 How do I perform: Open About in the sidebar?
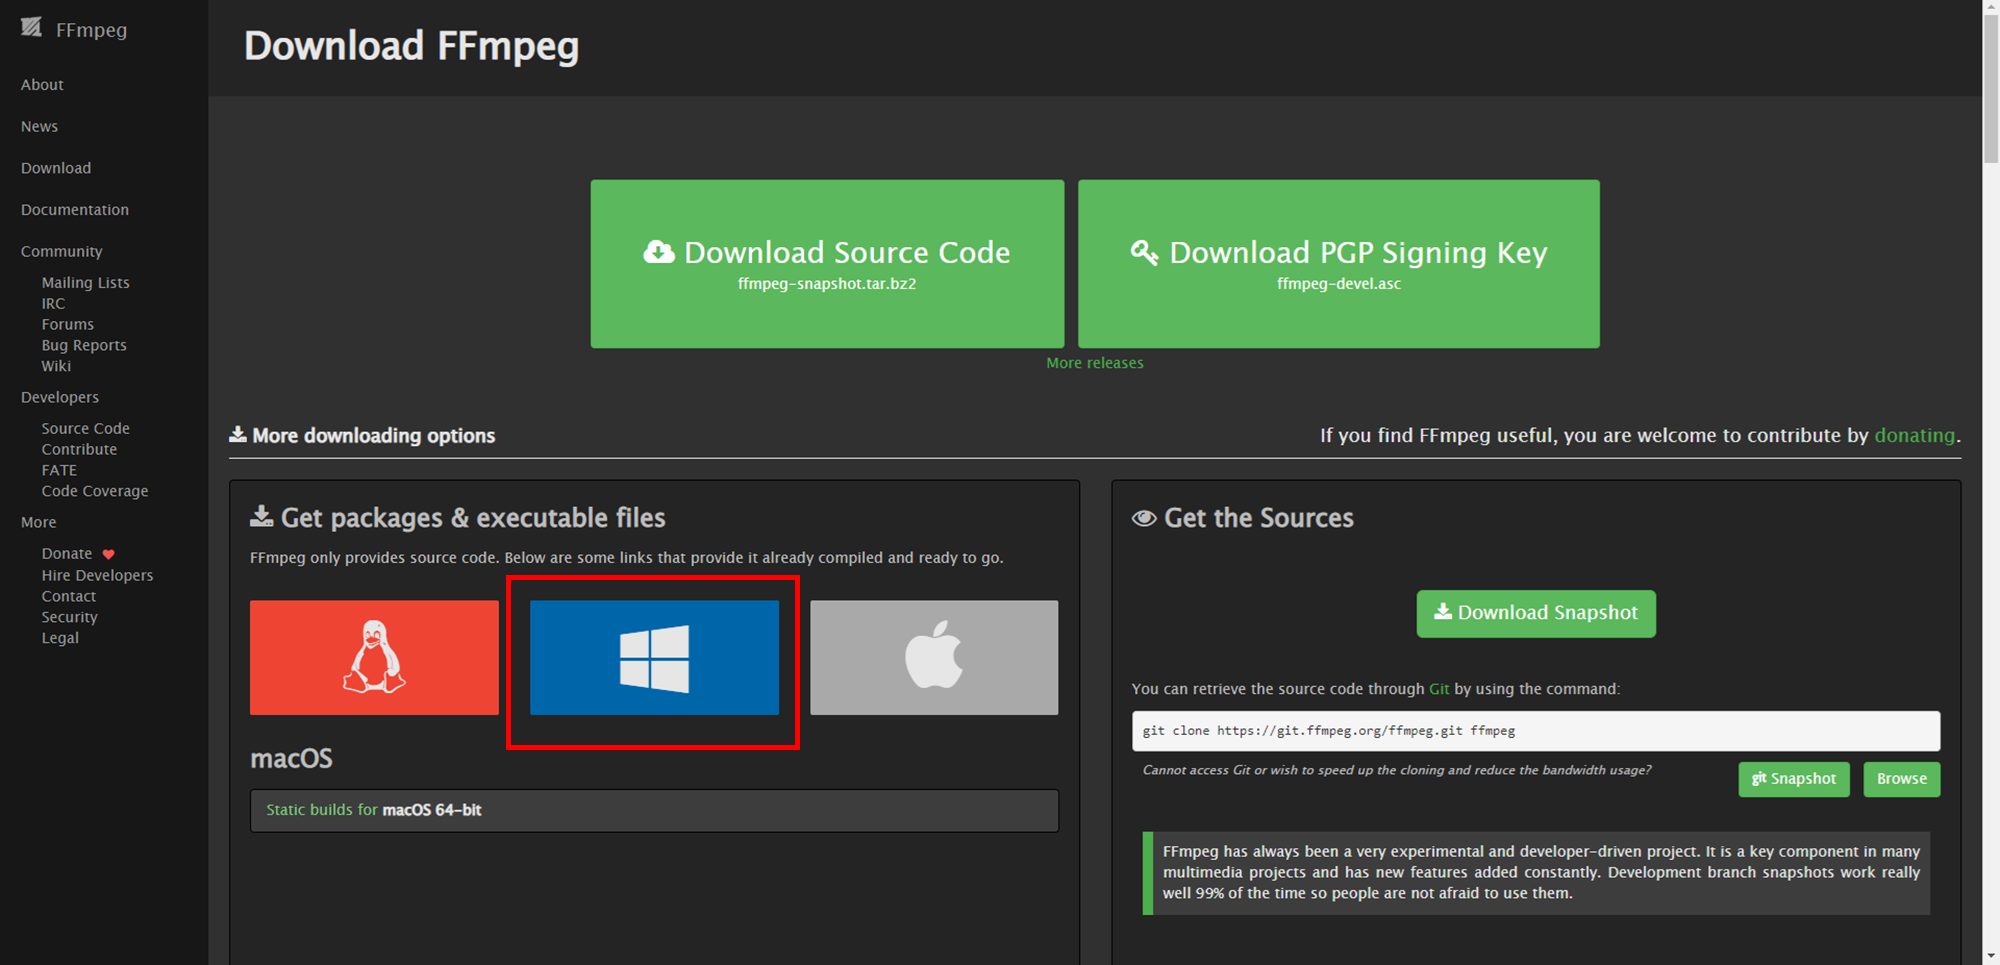[x=42, y=85]
